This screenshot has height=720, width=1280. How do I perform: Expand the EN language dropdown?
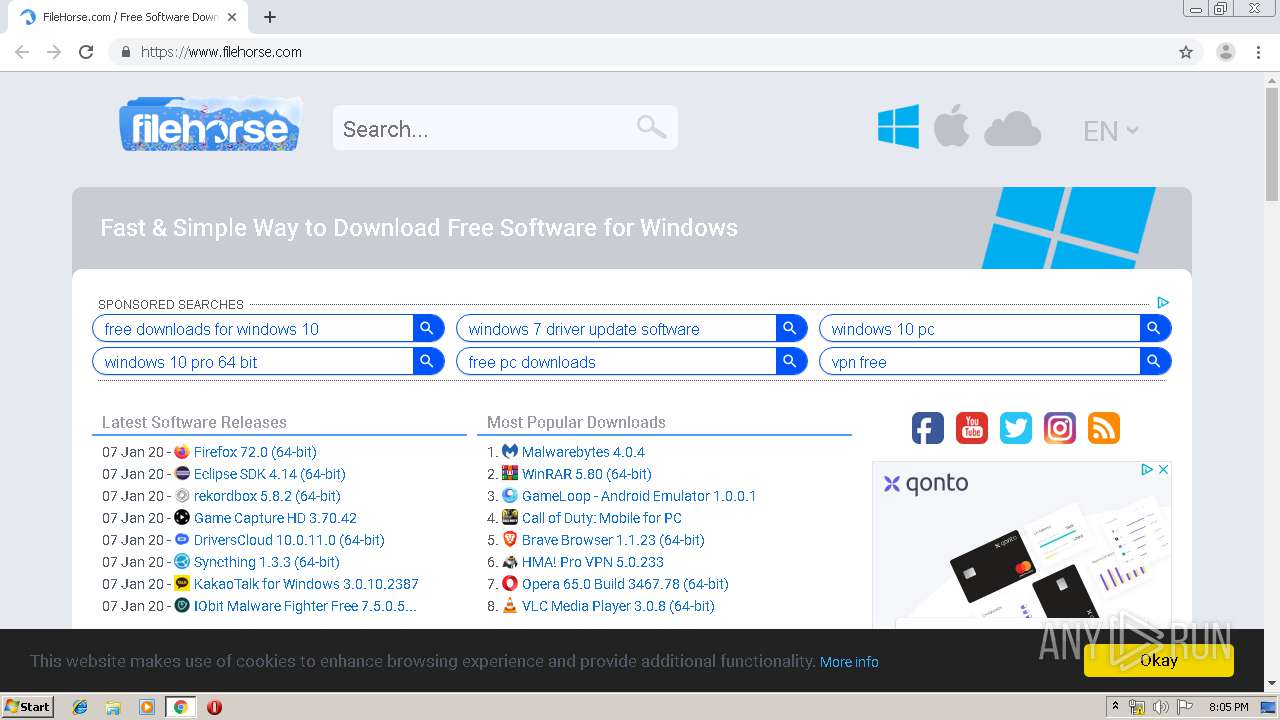pos(1110,131)
